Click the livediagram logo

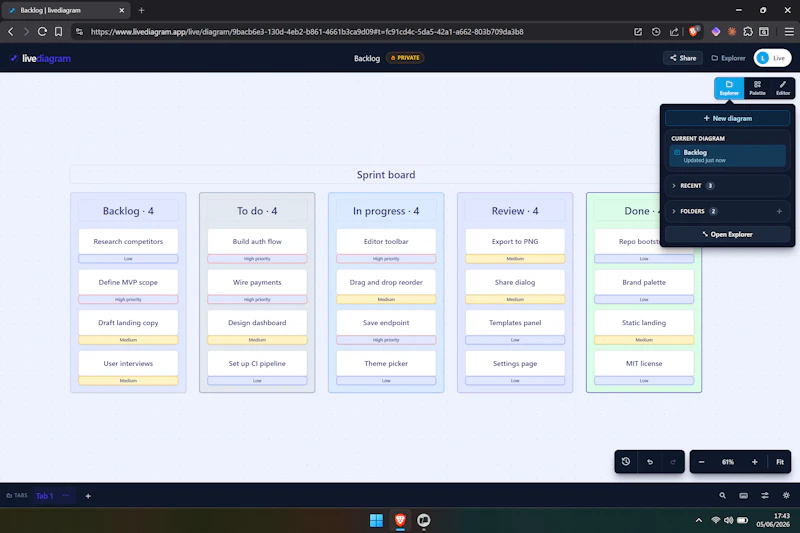point(40,59)
